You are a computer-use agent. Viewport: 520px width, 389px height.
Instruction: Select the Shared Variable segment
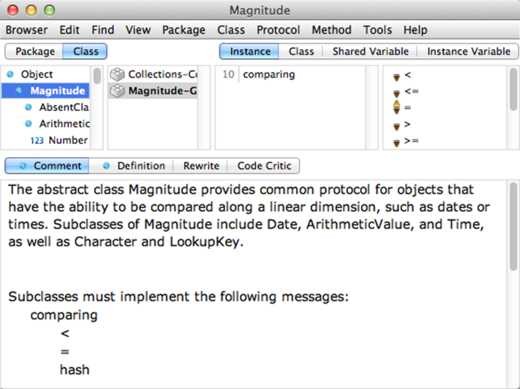tap(370, 52)
